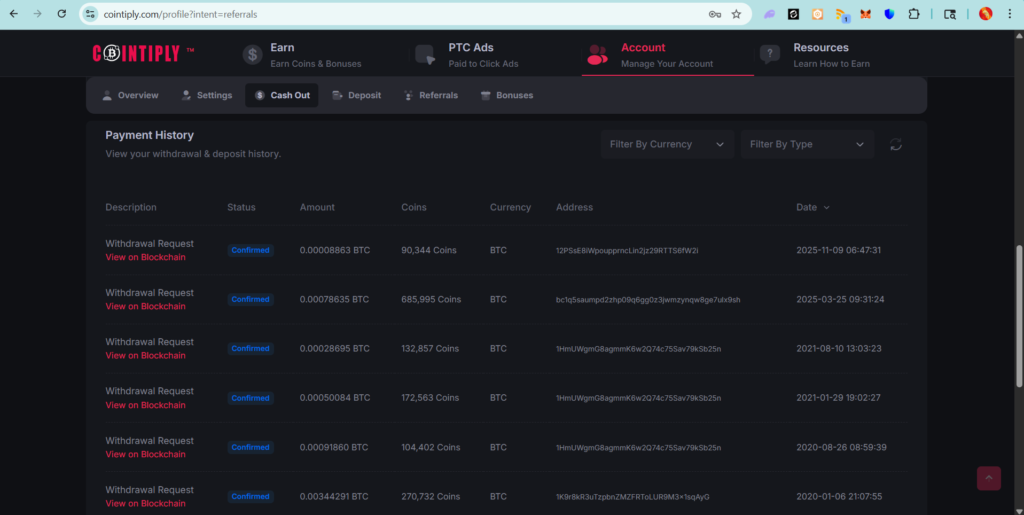
Task: Click the MetaMask fox extension icon
Action: pos(865,14)
